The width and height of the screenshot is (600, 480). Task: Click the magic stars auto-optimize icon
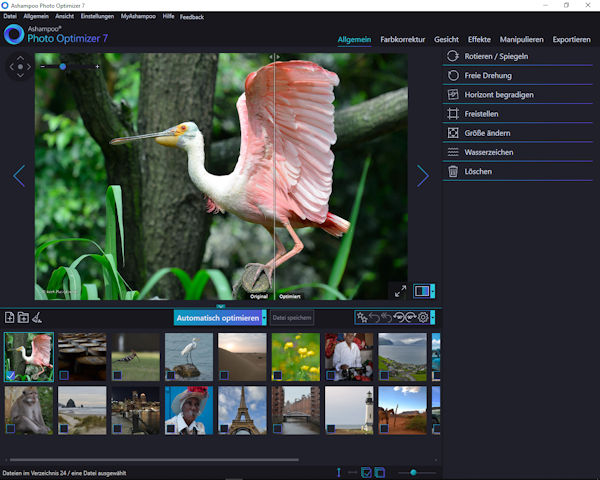(x=362, y=317)
